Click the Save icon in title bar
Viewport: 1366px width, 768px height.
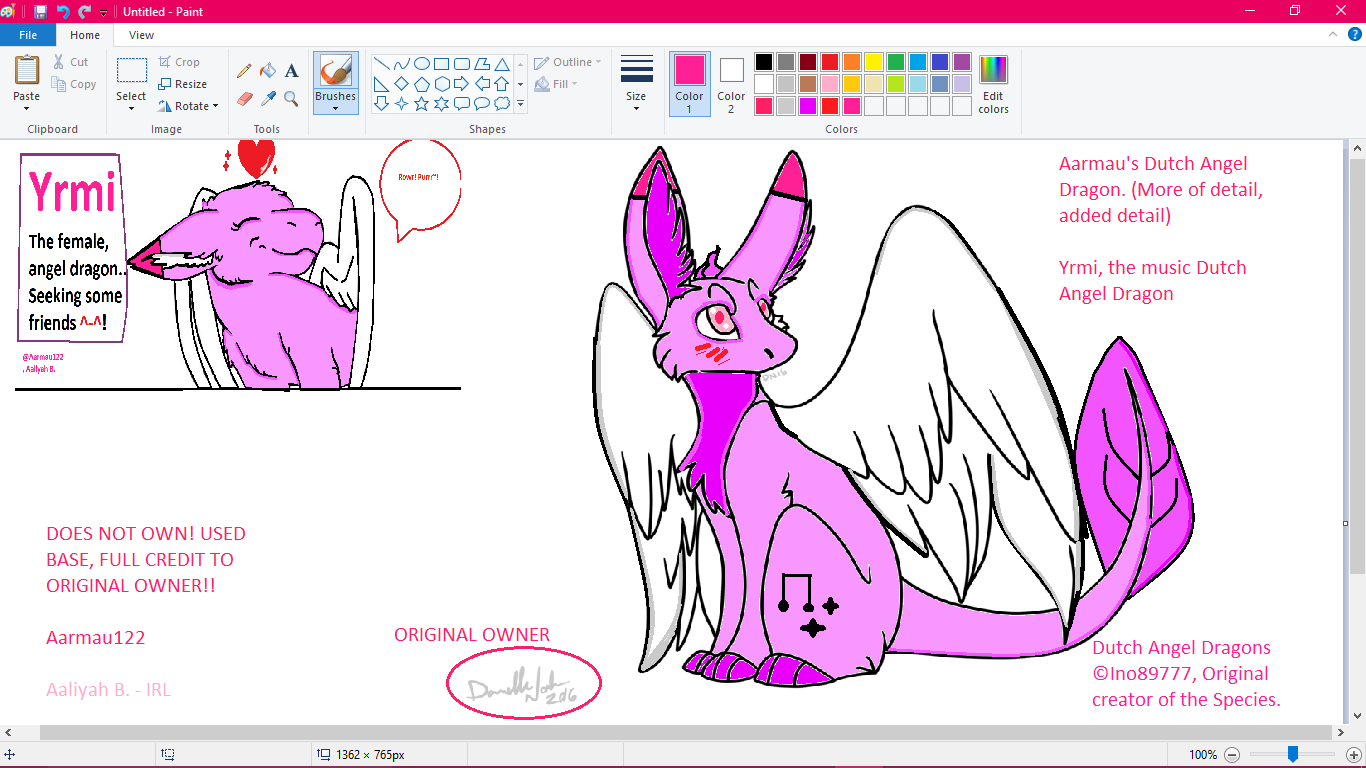(x=40, y=11)
